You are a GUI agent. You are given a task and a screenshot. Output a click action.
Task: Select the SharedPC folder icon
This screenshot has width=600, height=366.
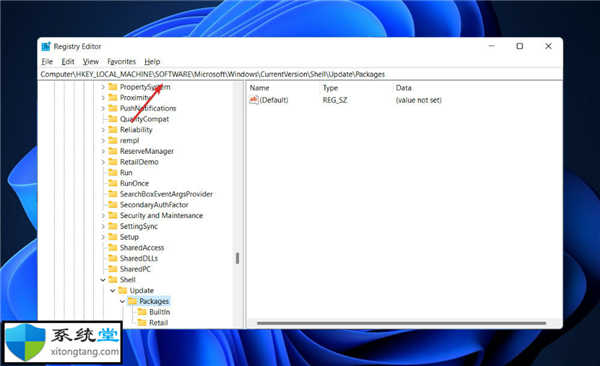[112, 269]
